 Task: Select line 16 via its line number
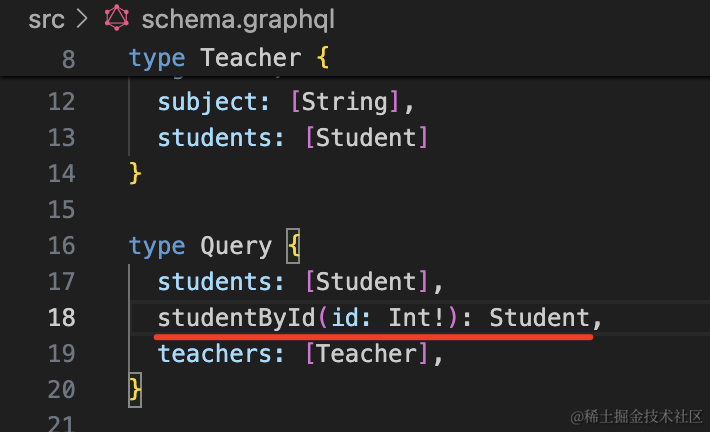coord(61,246)
